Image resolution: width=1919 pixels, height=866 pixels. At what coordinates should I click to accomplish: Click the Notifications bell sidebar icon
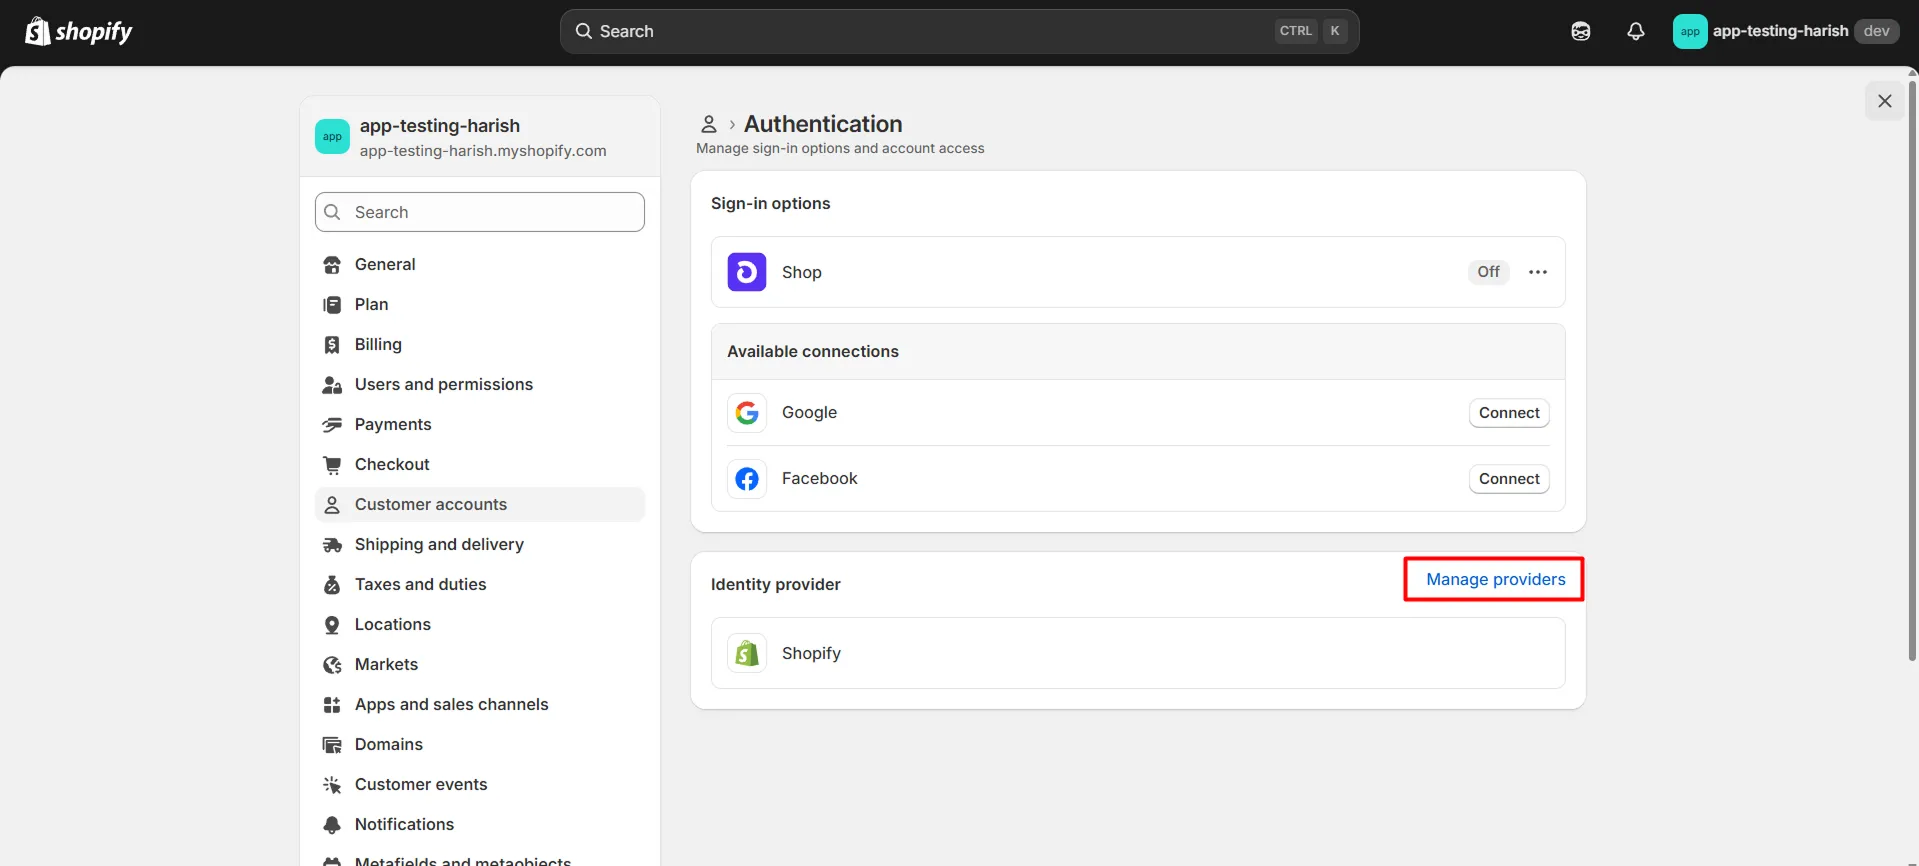[x=332, y=825]
